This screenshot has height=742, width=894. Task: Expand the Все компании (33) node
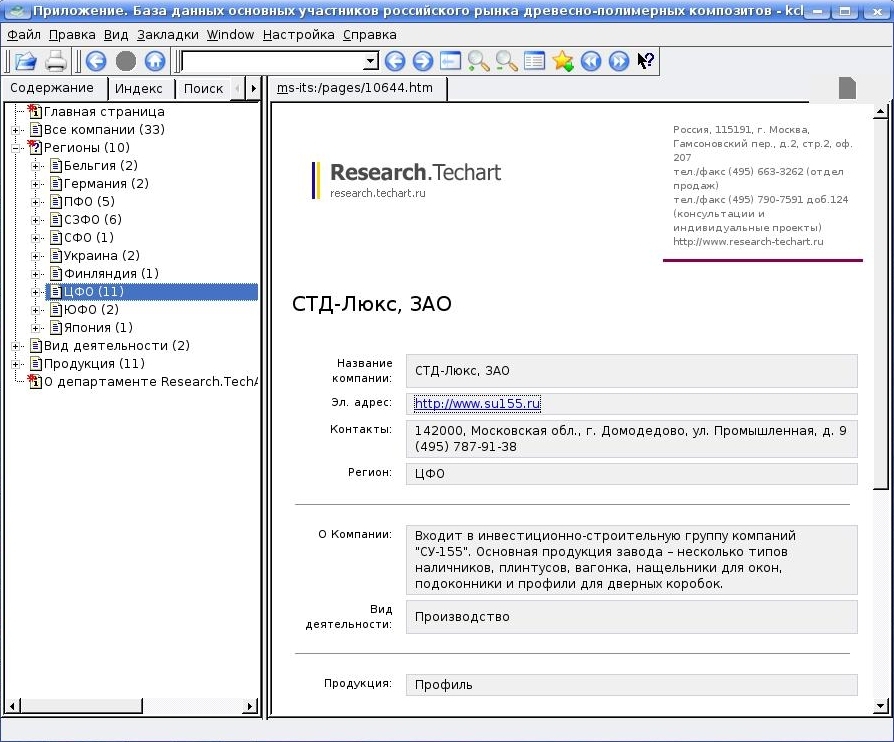click(16, 130)
